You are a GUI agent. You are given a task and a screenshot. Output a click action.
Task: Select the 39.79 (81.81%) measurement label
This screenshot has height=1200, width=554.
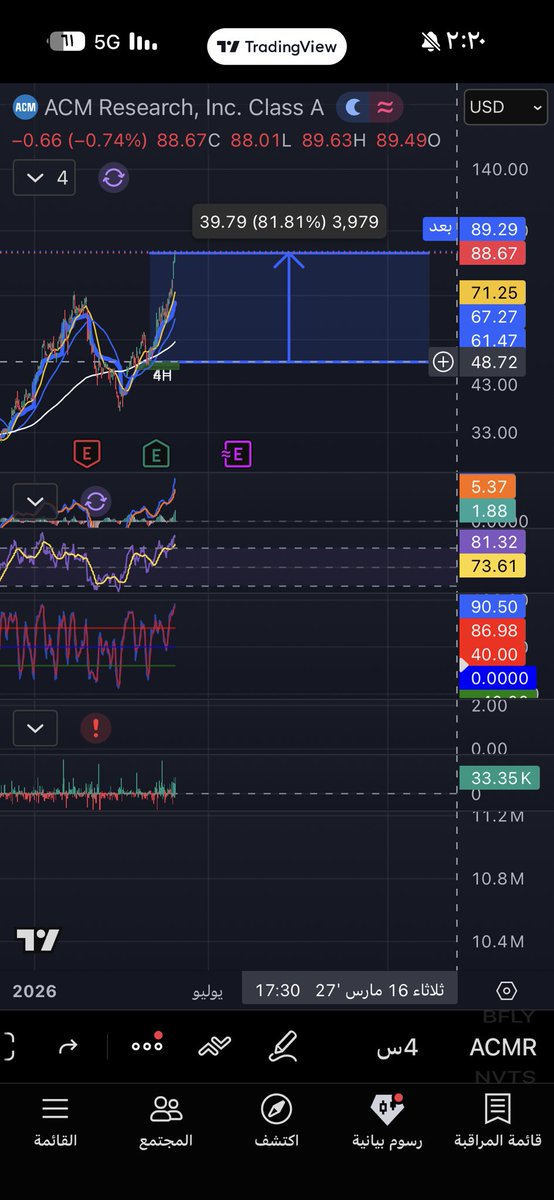coord(289,222)
